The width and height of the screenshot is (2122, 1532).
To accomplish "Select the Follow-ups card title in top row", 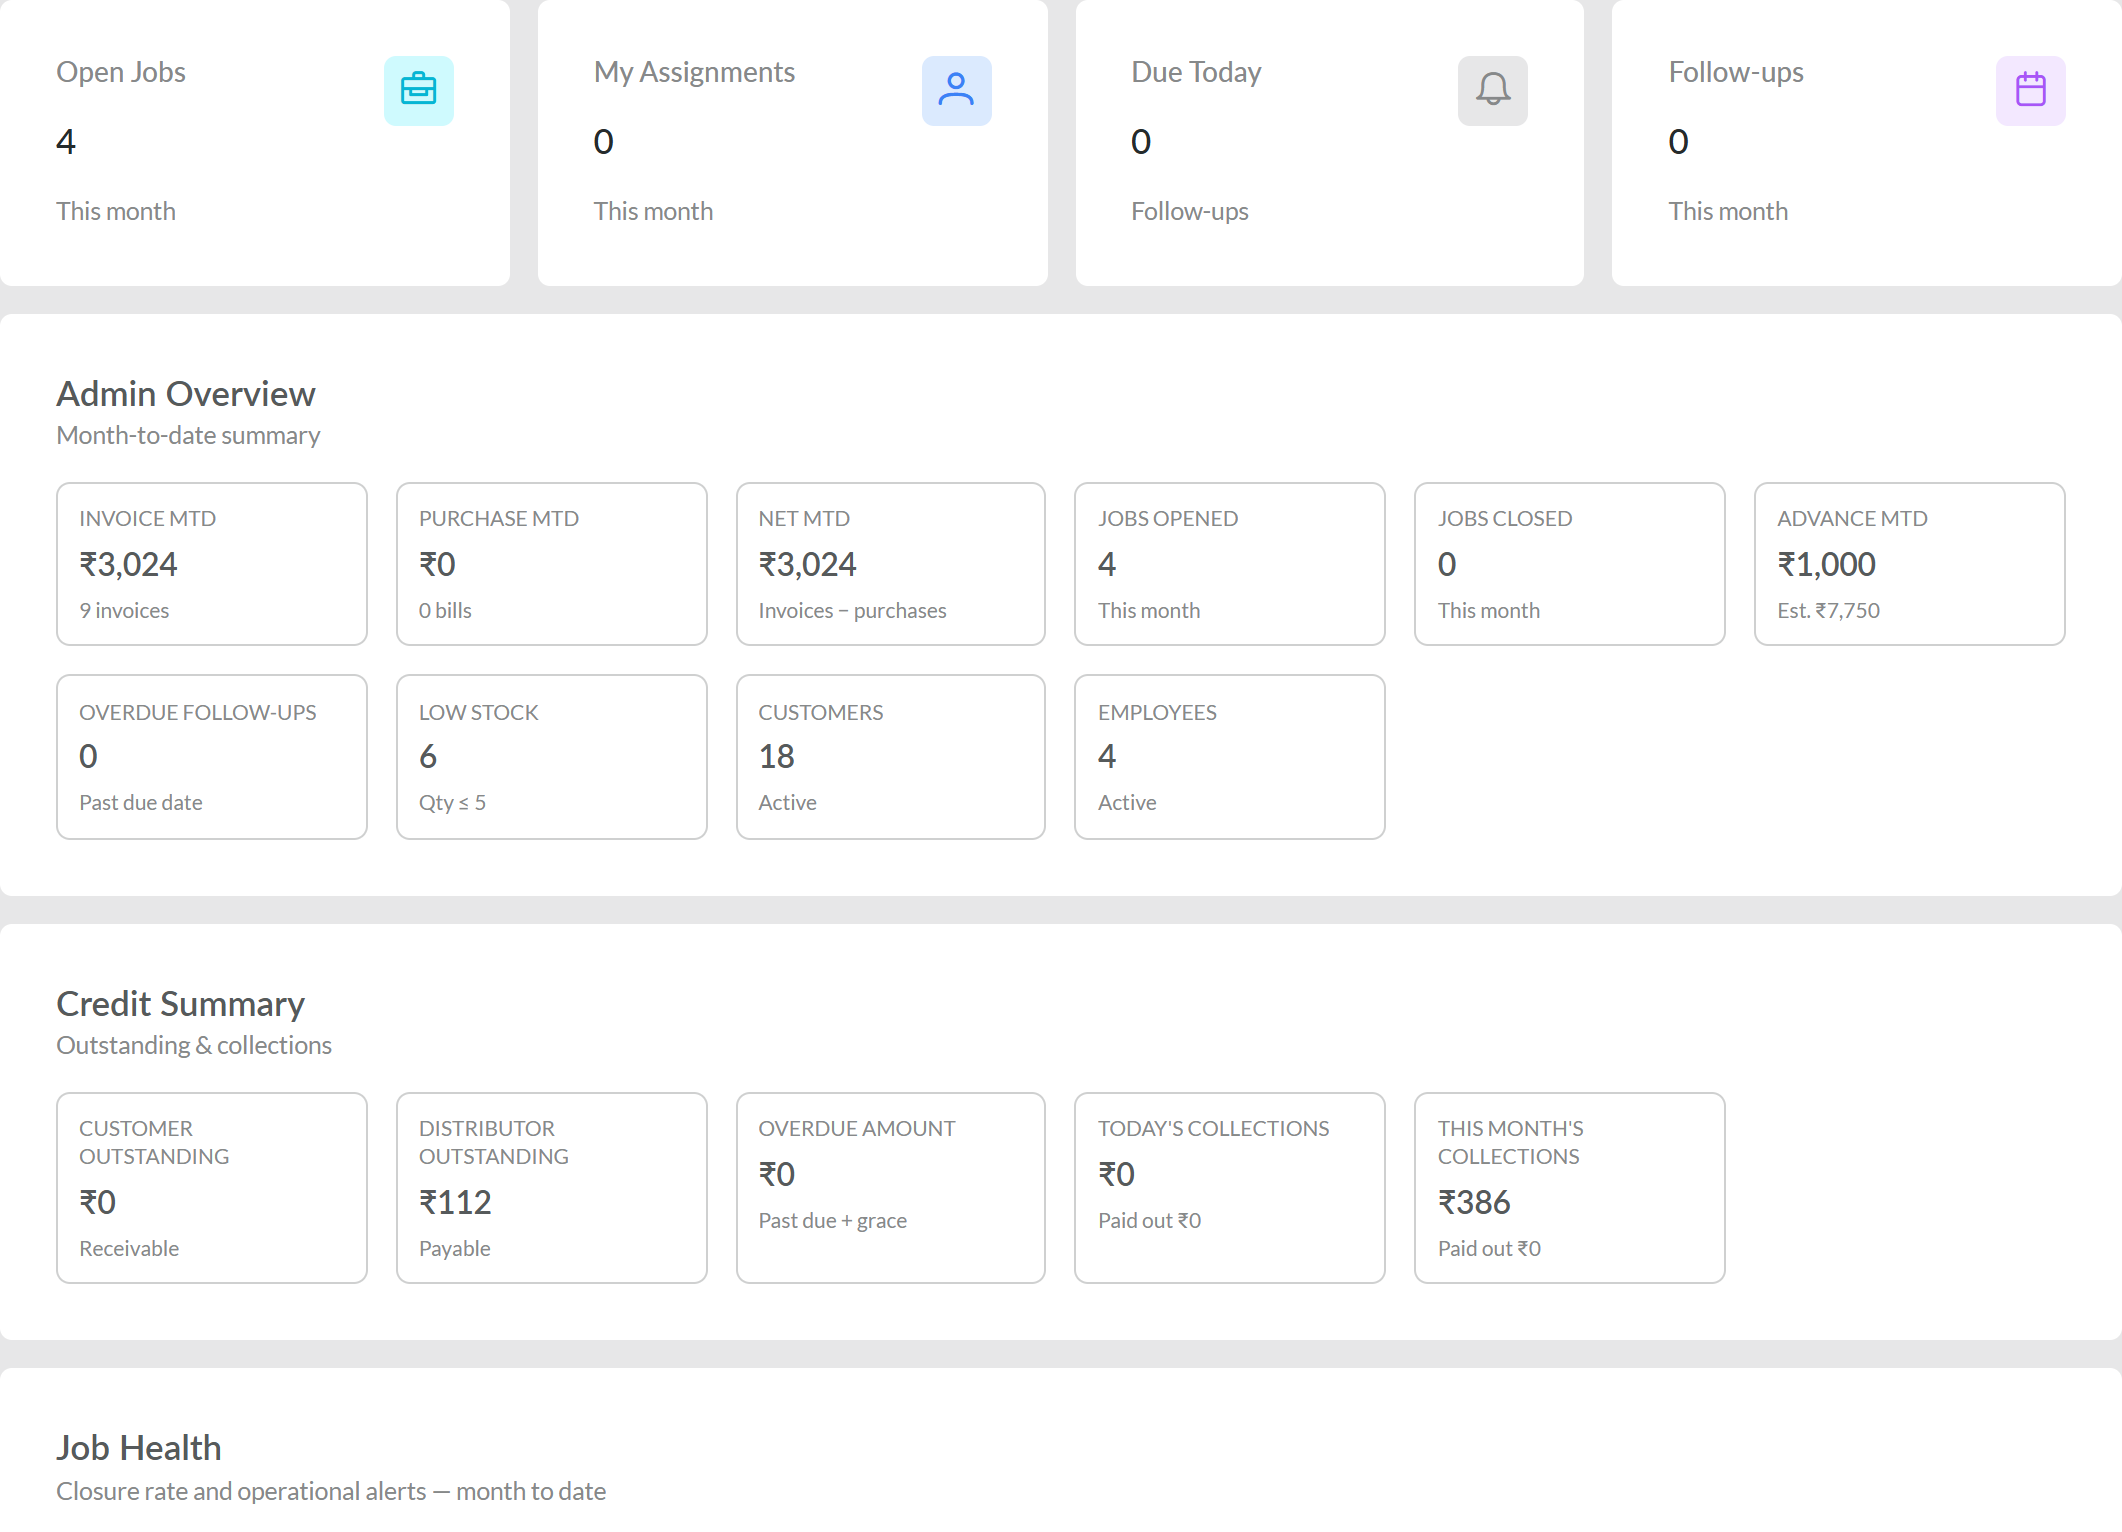I will [x=1736, y=72].
